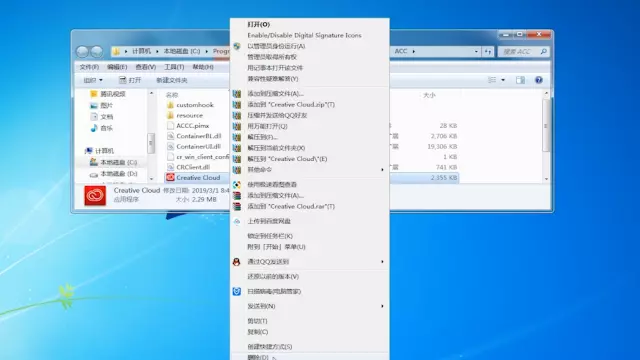Click the Creative Cloud red app icon in details pane
640x360 pixels.
[95, 196]
